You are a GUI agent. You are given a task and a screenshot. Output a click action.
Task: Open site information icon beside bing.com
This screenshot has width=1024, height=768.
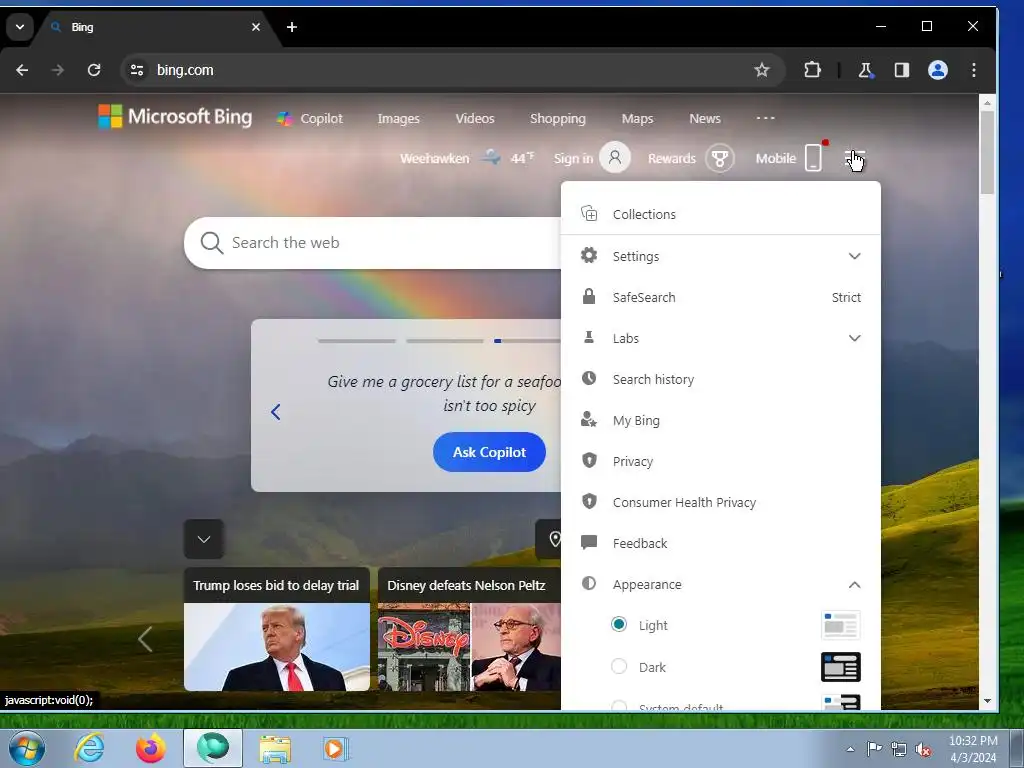136,70
